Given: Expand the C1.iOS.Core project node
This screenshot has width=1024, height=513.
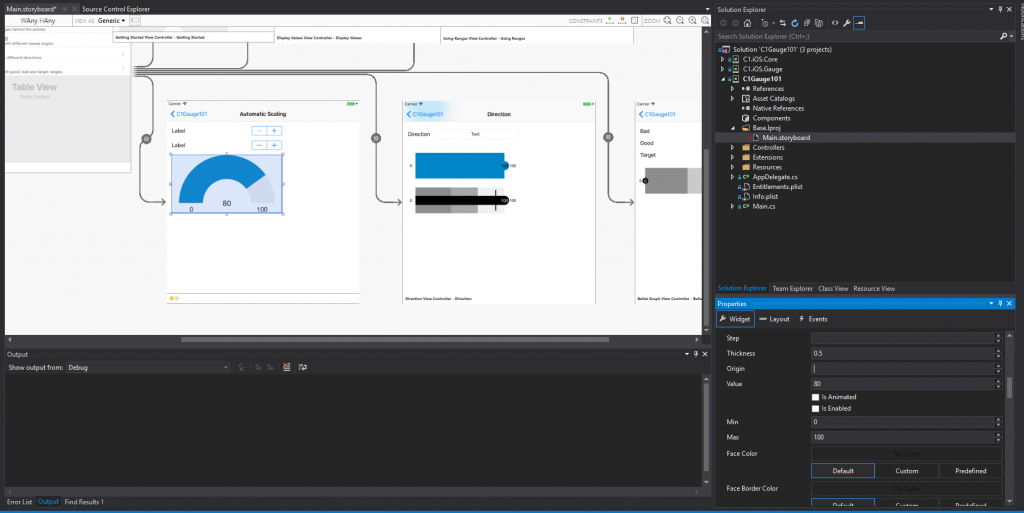Looking at the screenshot, I should coord(722,59).
